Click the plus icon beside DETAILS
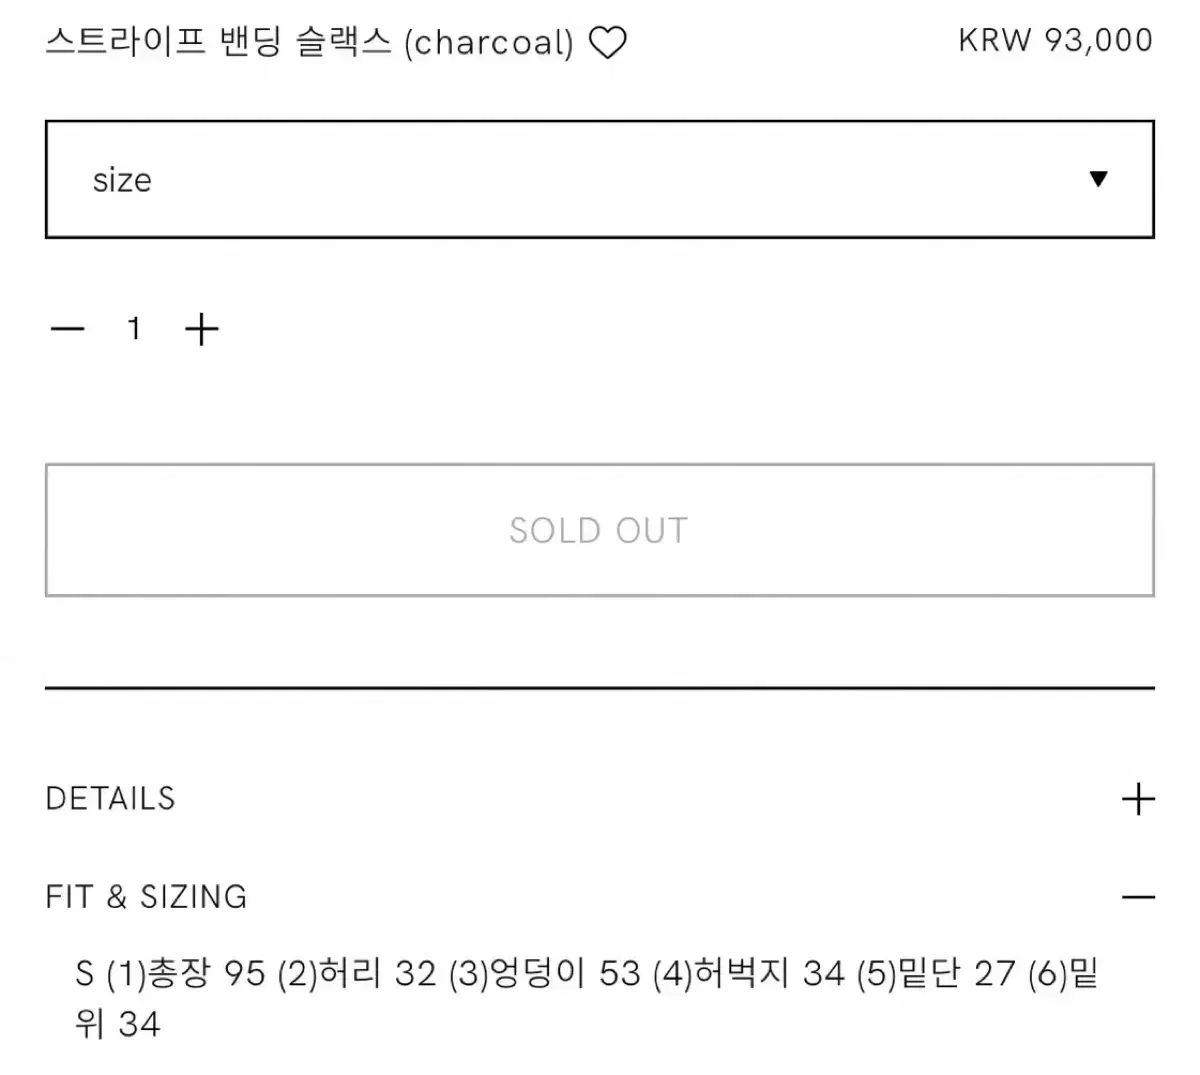This screenshot has height=1075, width=1200. (x=1138, y=799)
